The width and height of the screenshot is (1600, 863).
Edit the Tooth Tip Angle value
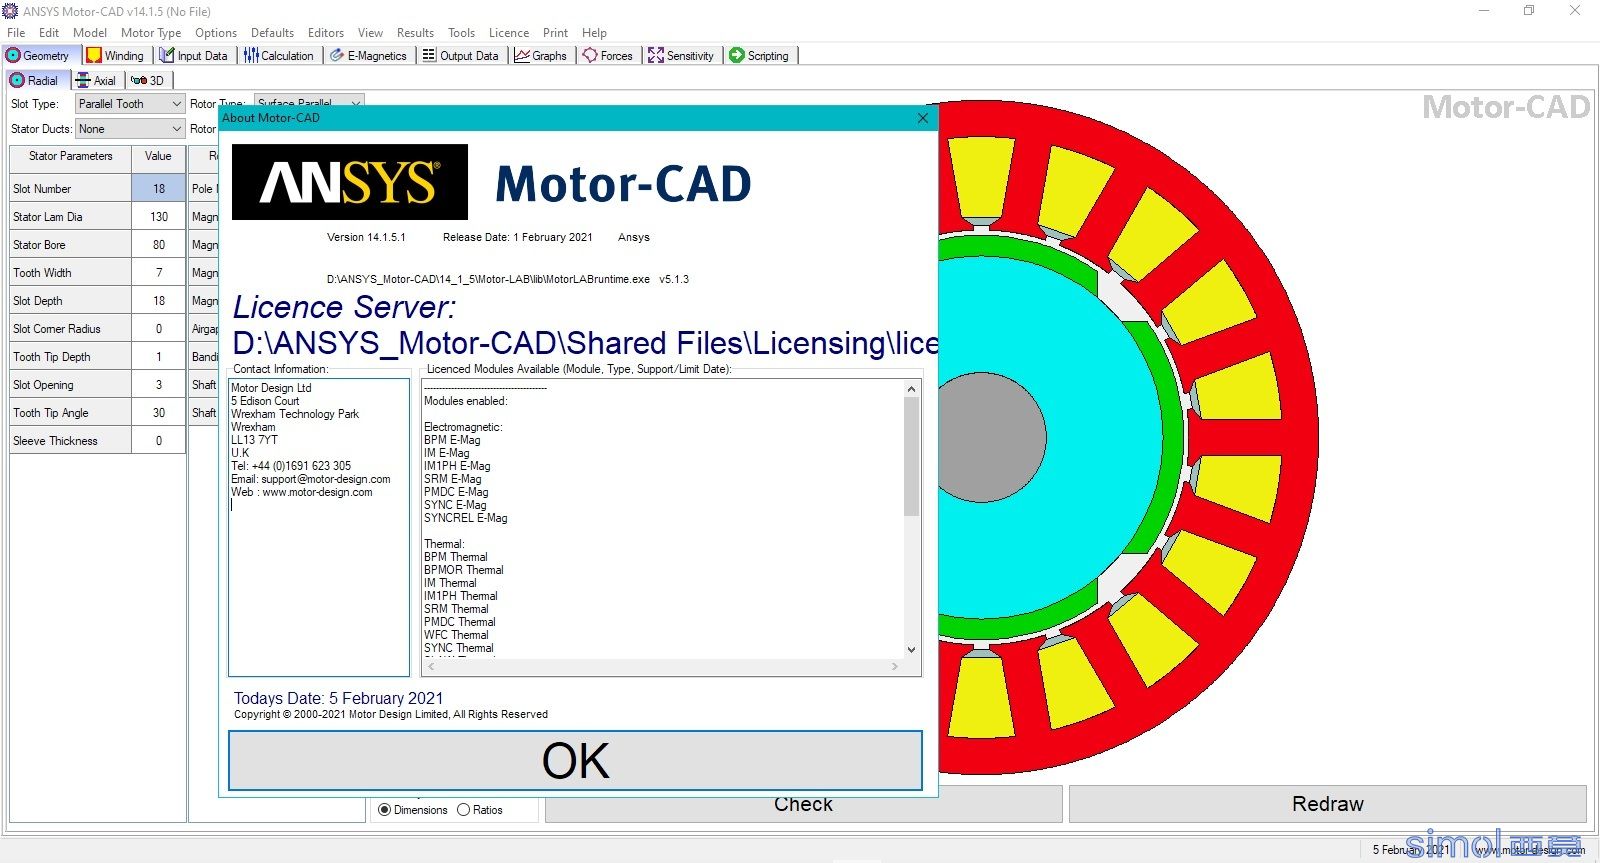click(x=159, y=412)
